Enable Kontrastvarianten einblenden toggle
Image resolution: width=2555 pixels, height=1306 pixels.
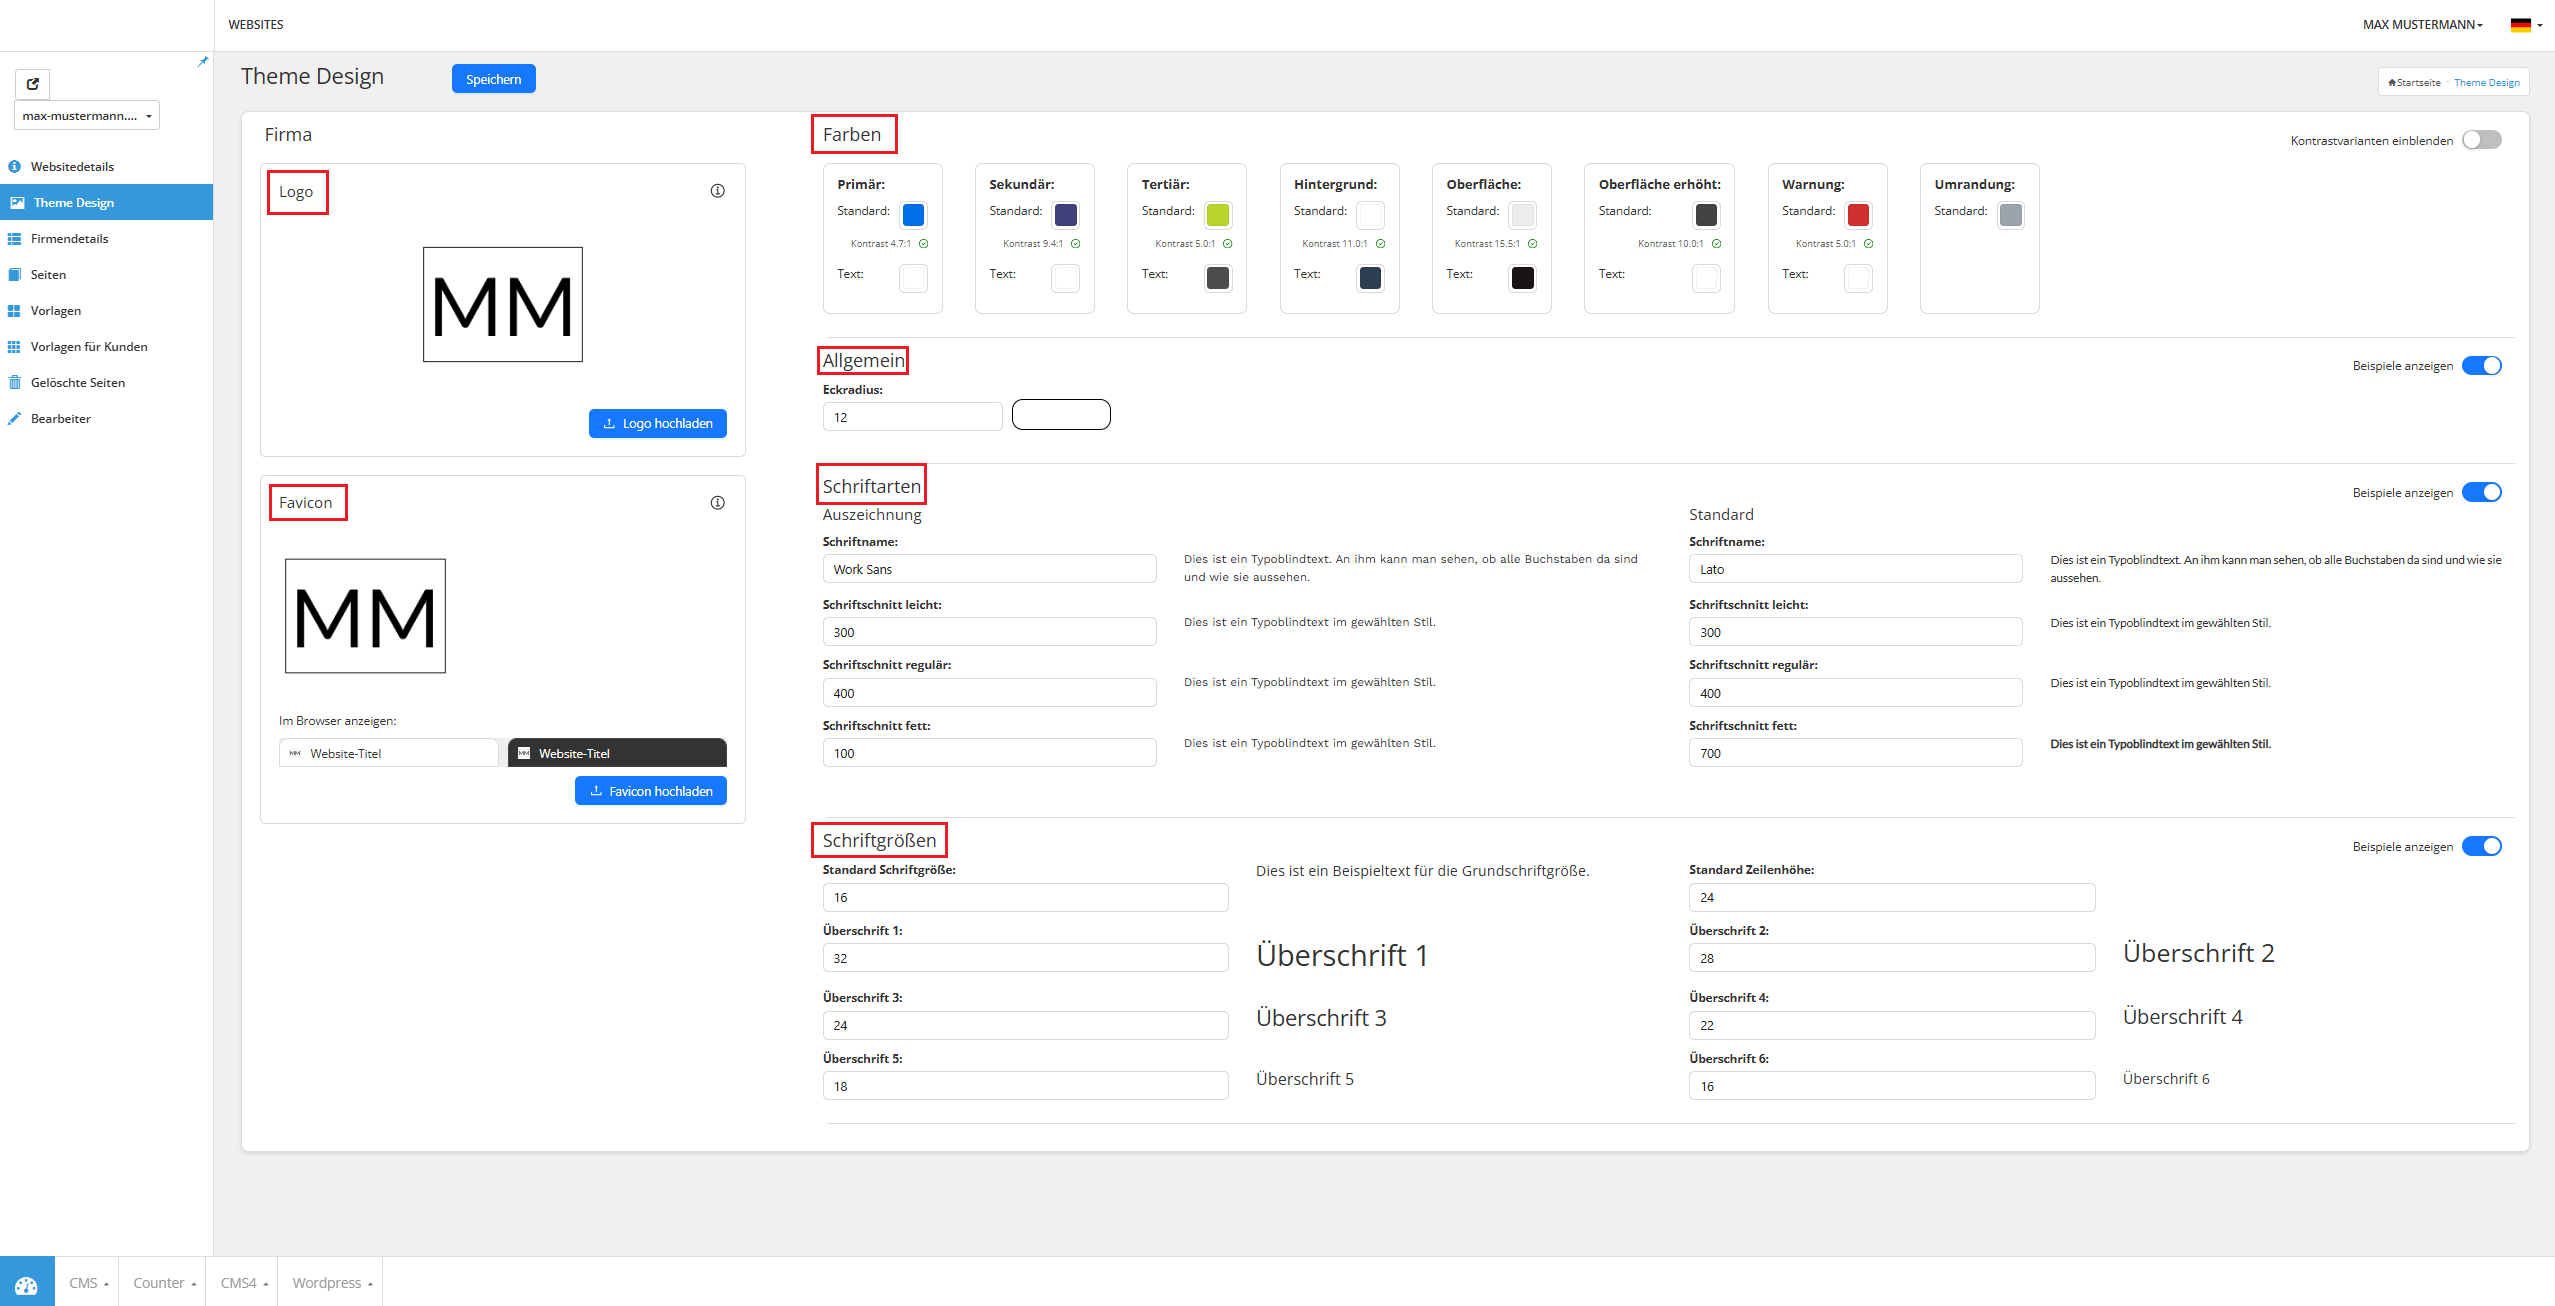(x=2481, y=140)
